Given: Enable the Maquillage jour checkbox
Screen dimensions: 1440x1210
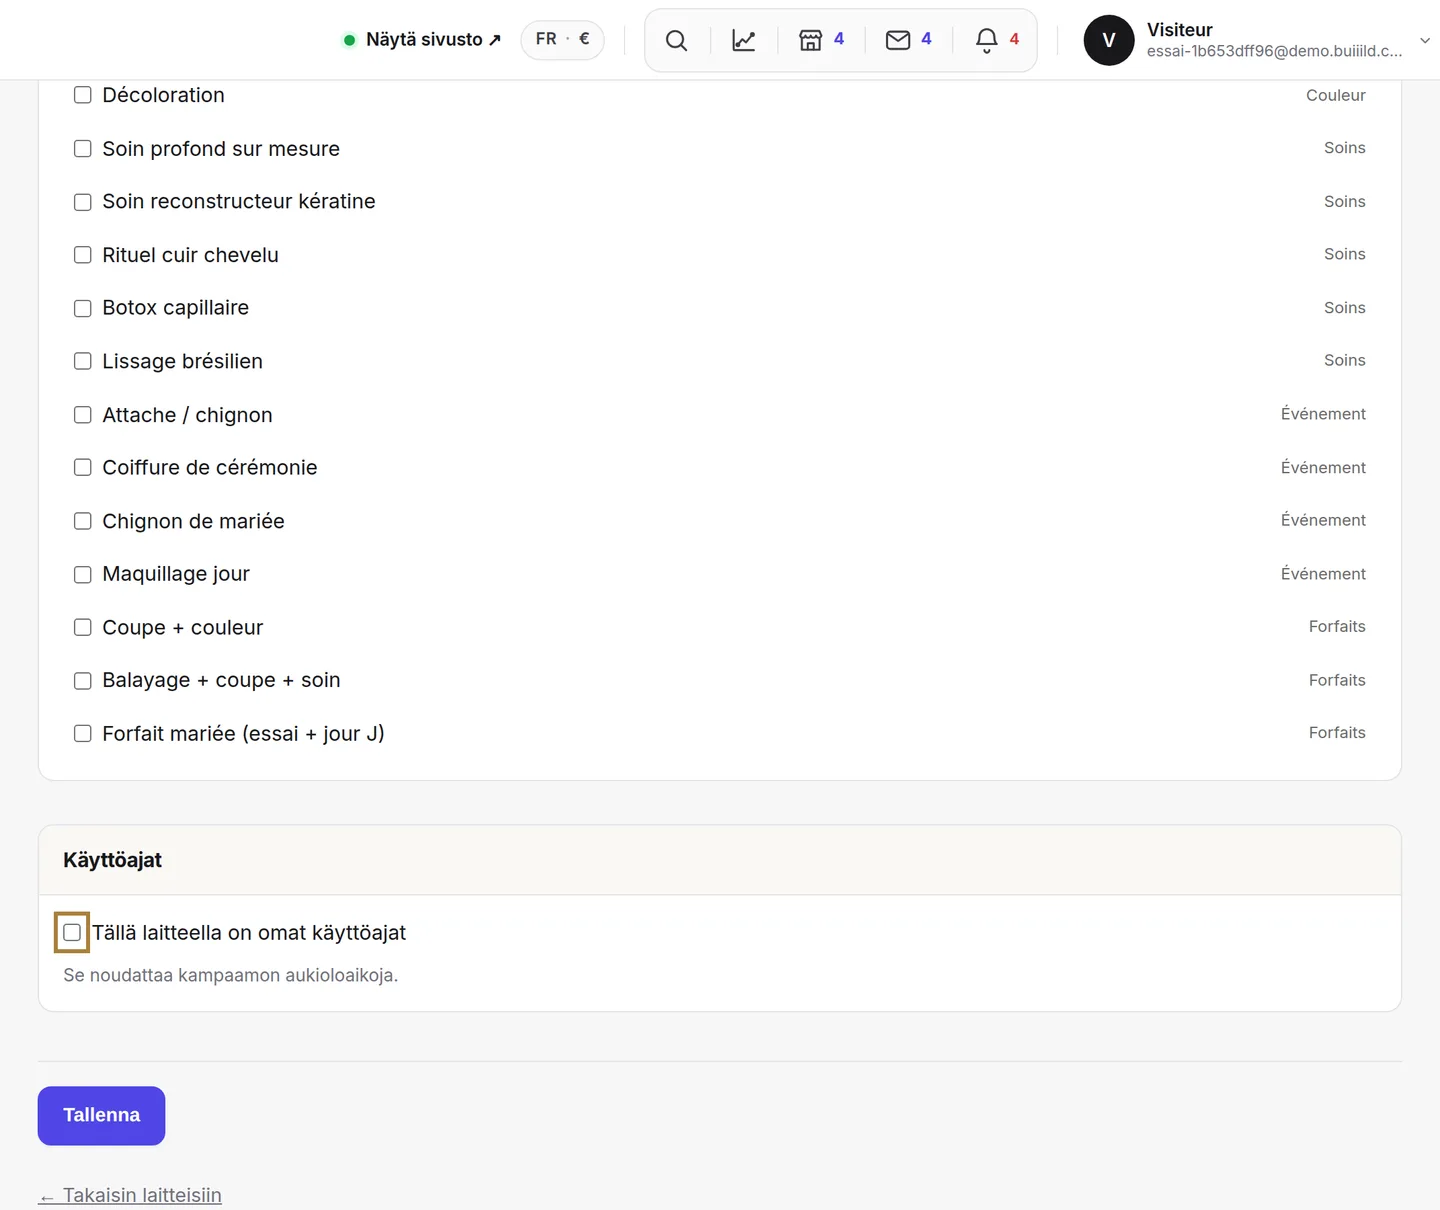Looking at the screenshot, I should click(83, 574).
